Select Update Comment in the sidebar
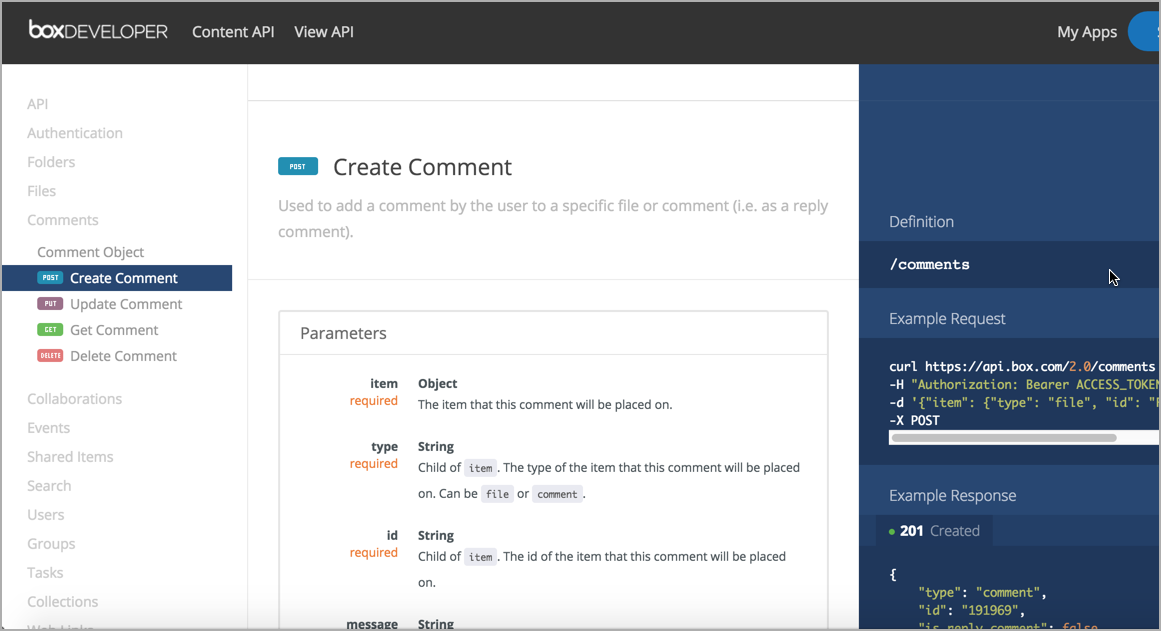Image resolution: width=1161 pixels, height=631 pixels. click(x=126, y=304)
